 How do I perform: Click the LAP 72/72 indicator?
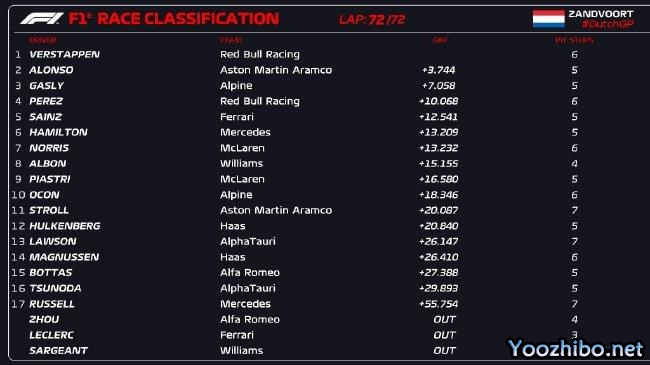[372, 19]
